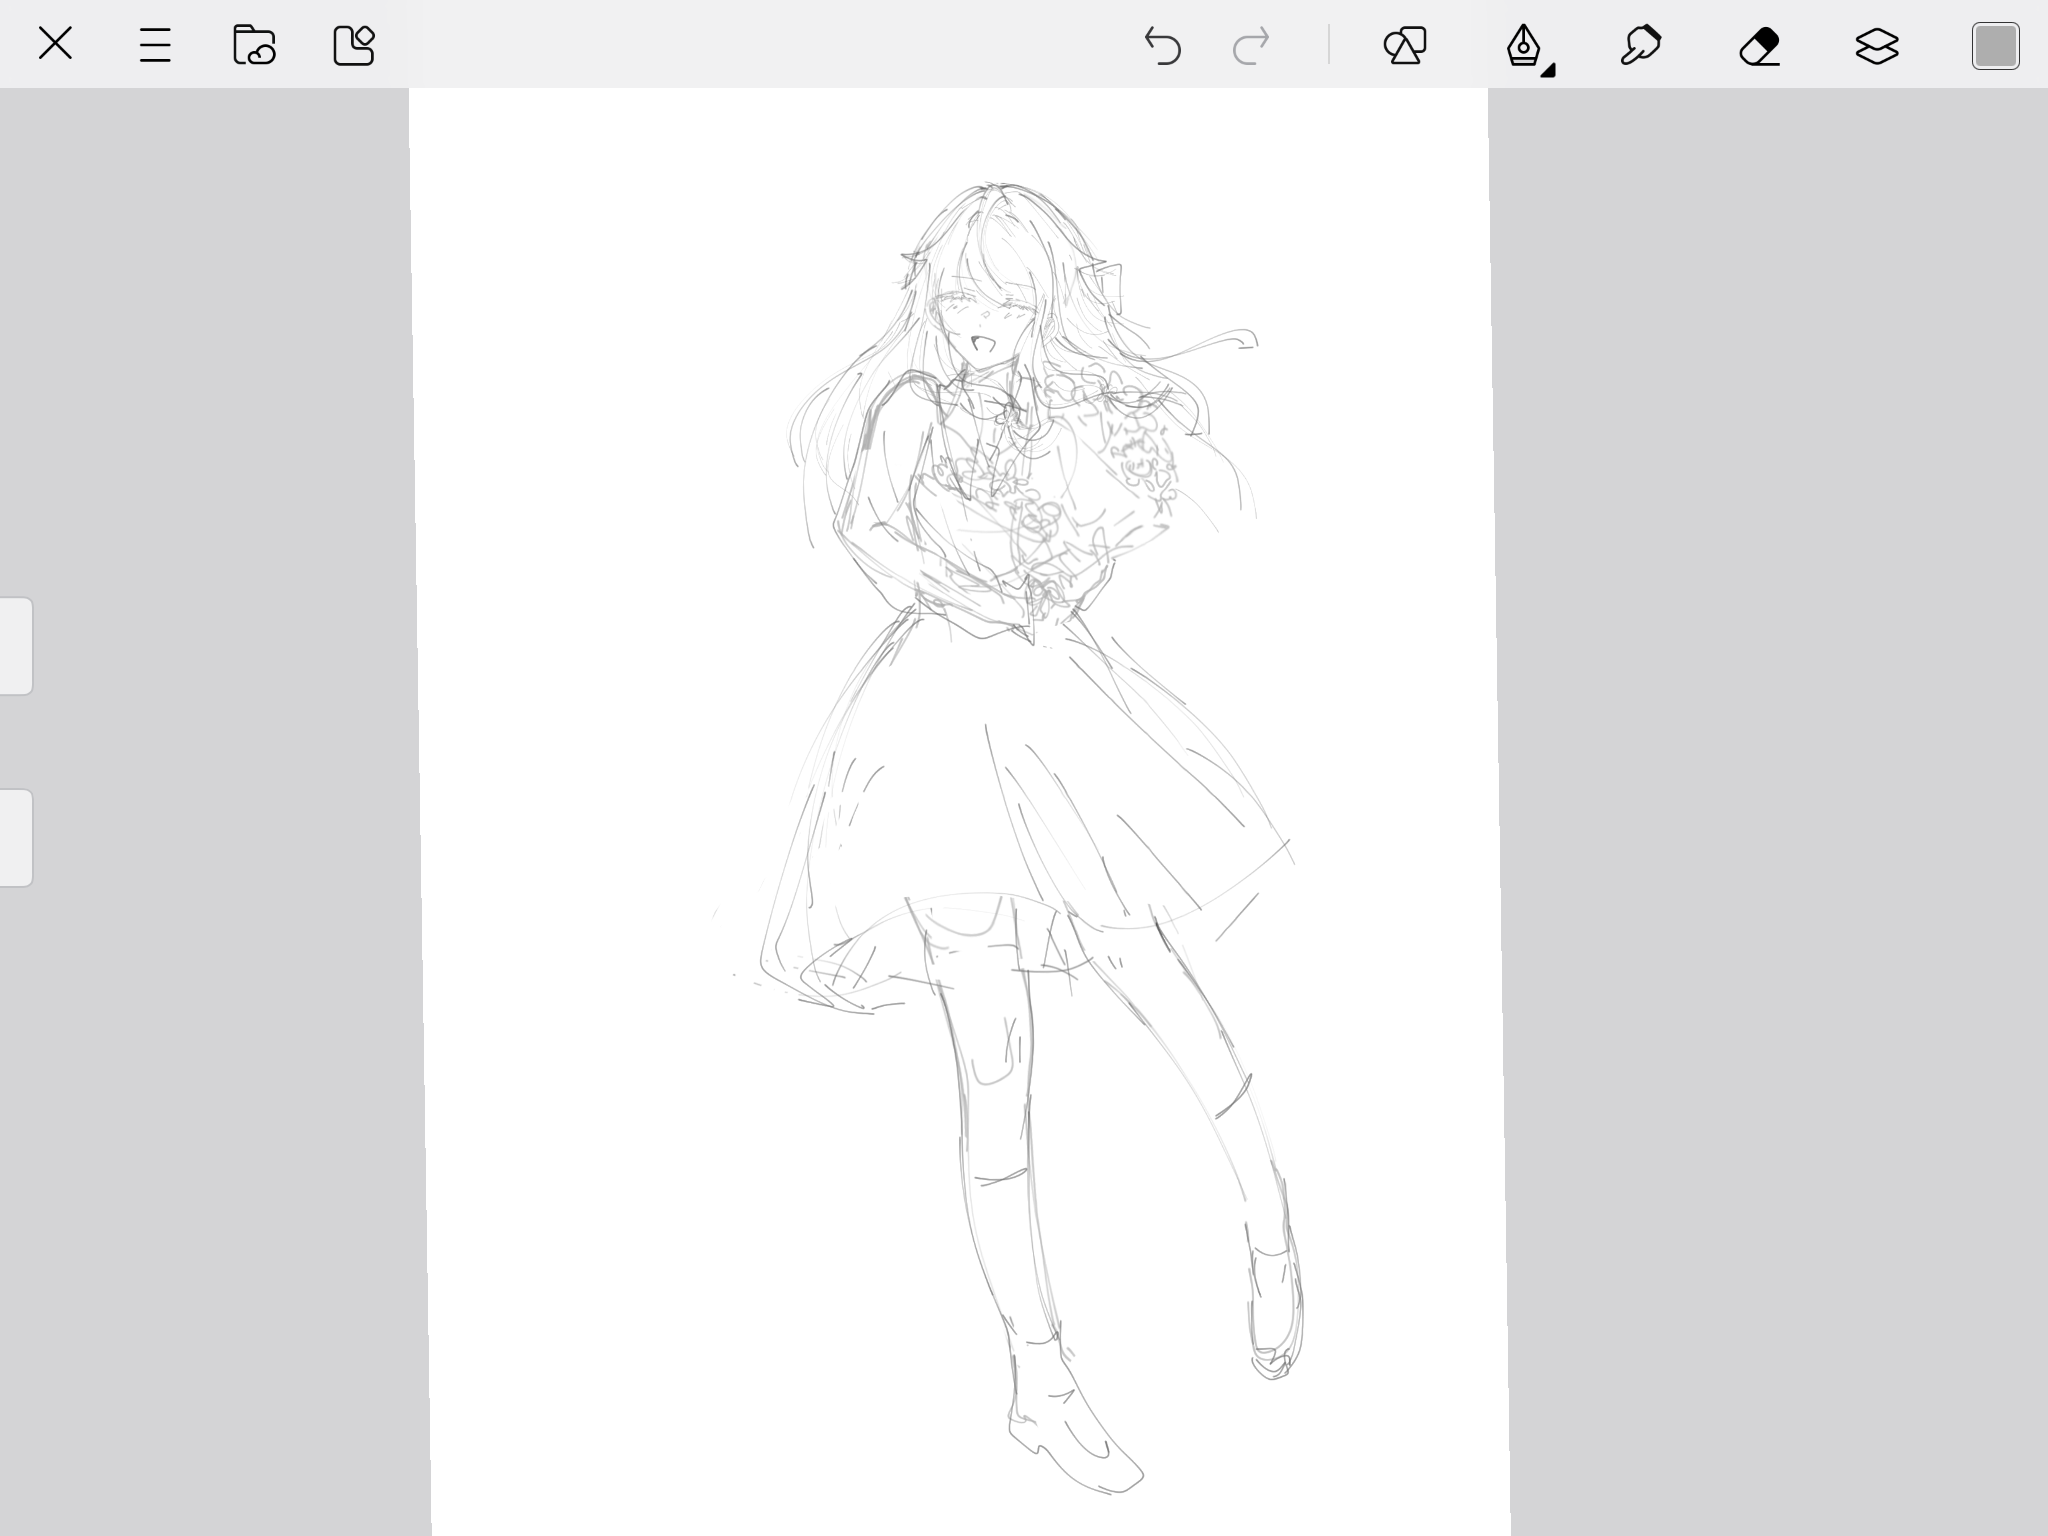Open the gray color swatch
2048x1536 pixels.
(1996, 46)
